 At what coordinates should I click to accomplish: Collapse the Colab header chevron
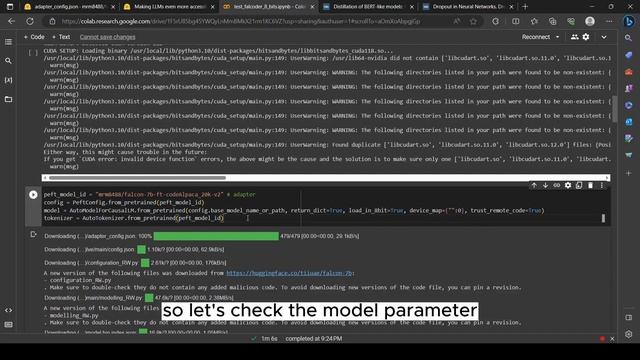coord(604,37)
